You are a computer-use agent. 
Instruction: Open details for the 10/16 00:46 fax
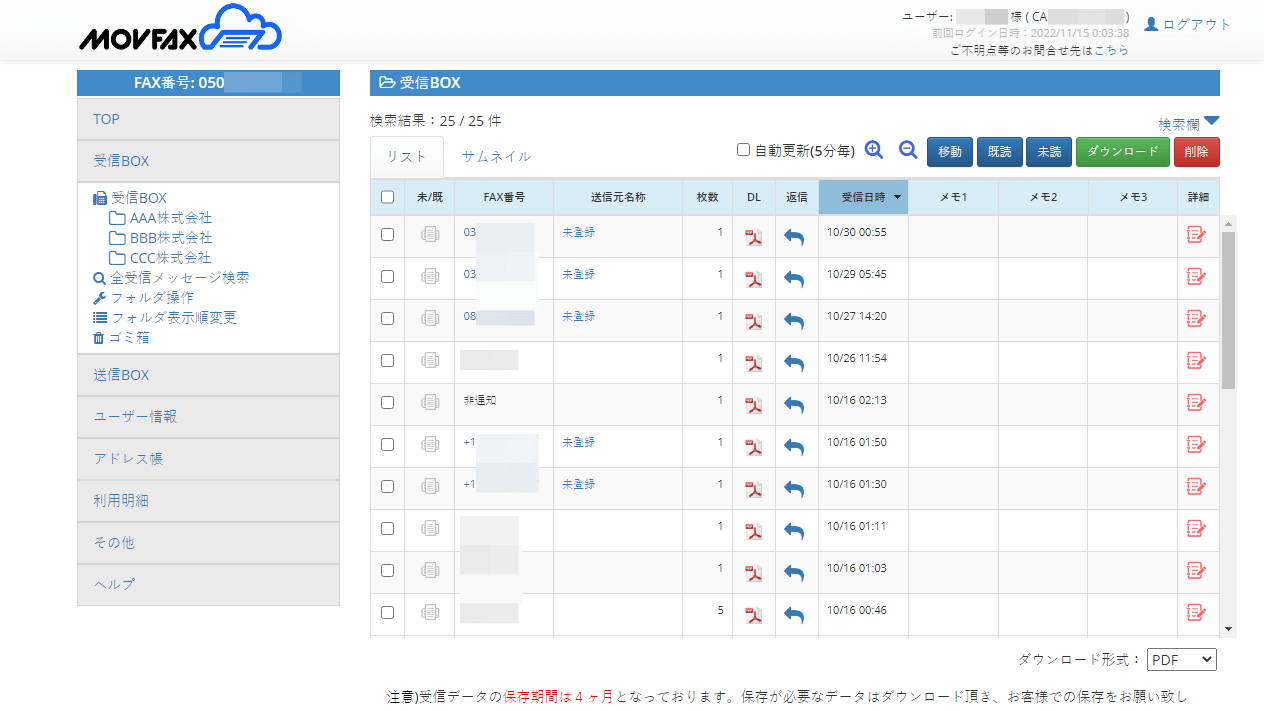point(1196,613)
